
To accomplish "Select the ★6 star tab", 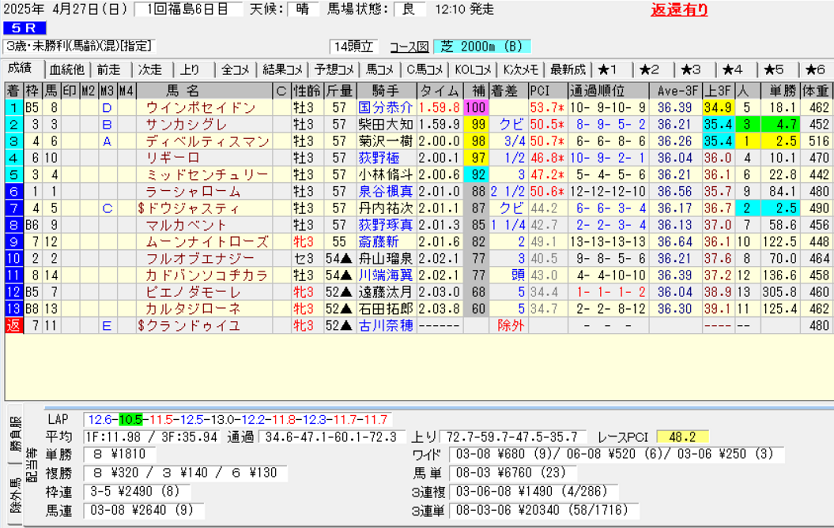I will 814,69.
